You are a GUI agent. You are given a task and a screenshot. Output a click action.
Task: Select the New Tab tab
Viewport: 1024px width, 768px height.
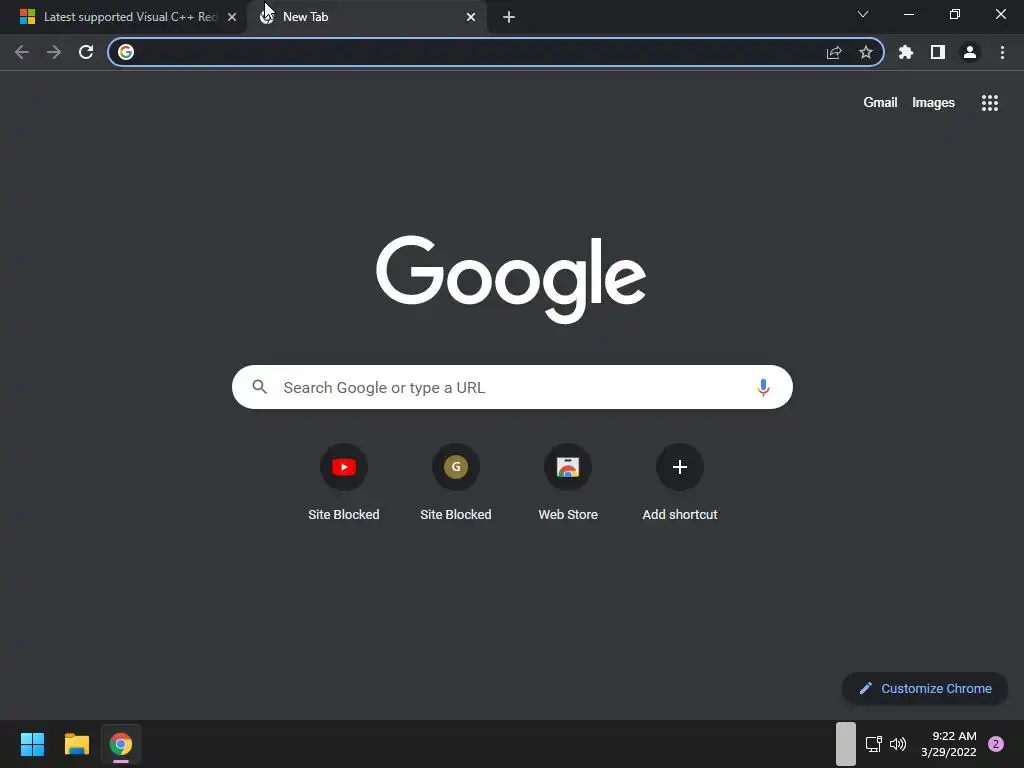point(367,17)
